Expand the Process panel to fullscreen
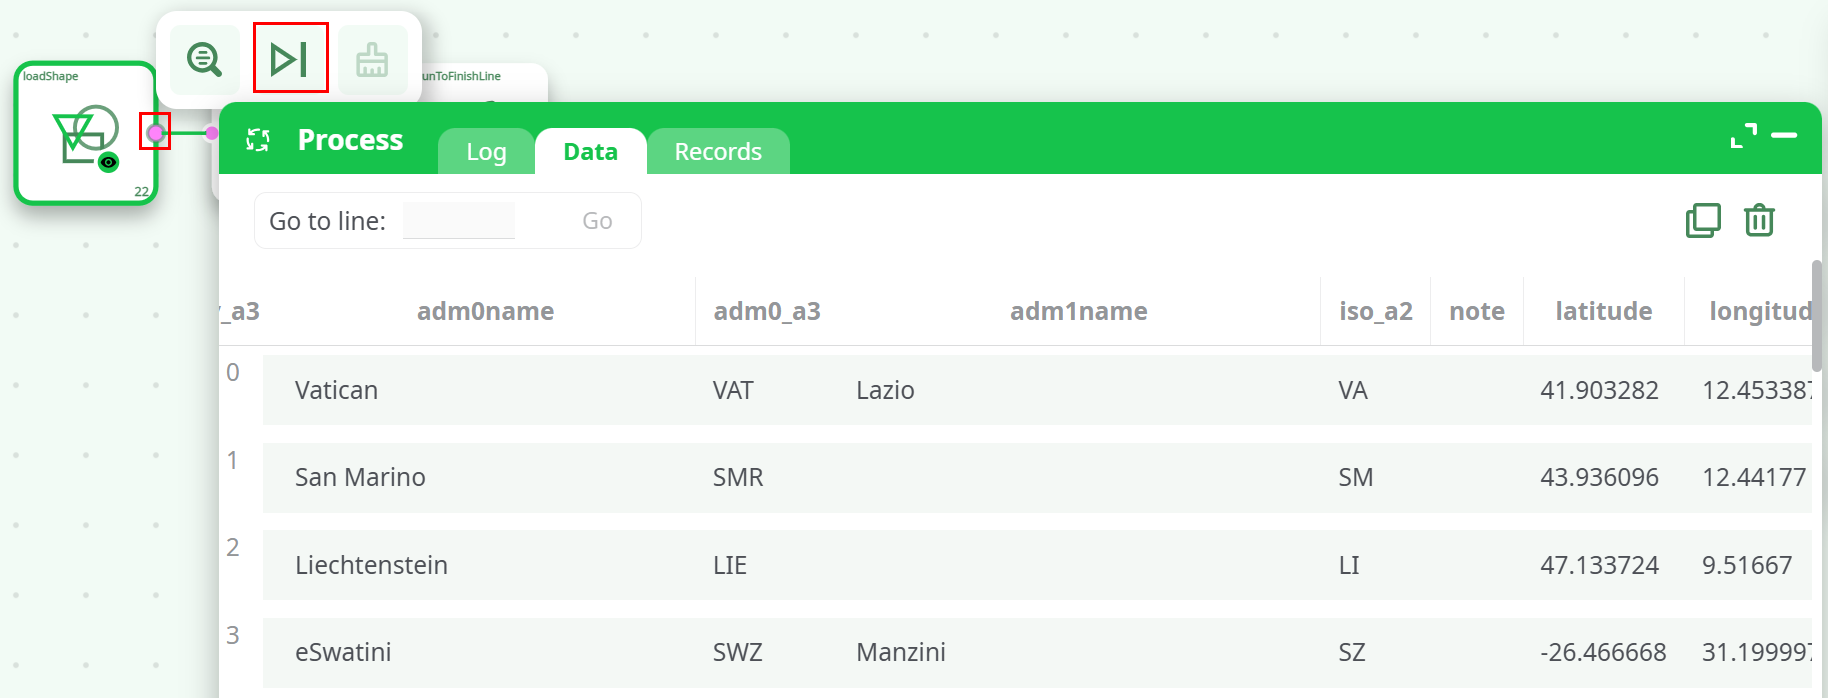1828x698 pixels. click(1743, 136)
